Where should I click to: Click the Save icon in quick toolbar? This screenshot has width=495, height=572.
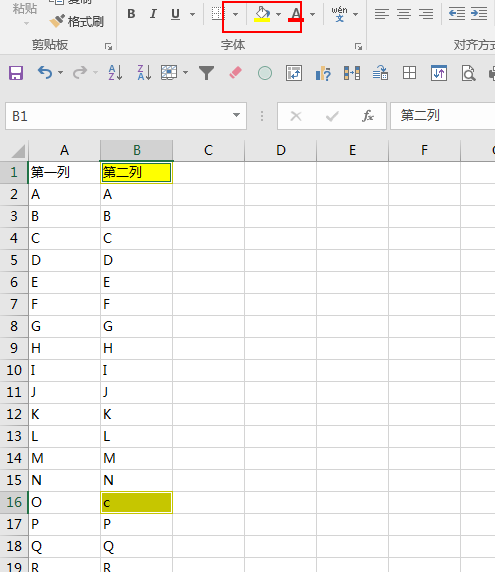click(16, 73)
